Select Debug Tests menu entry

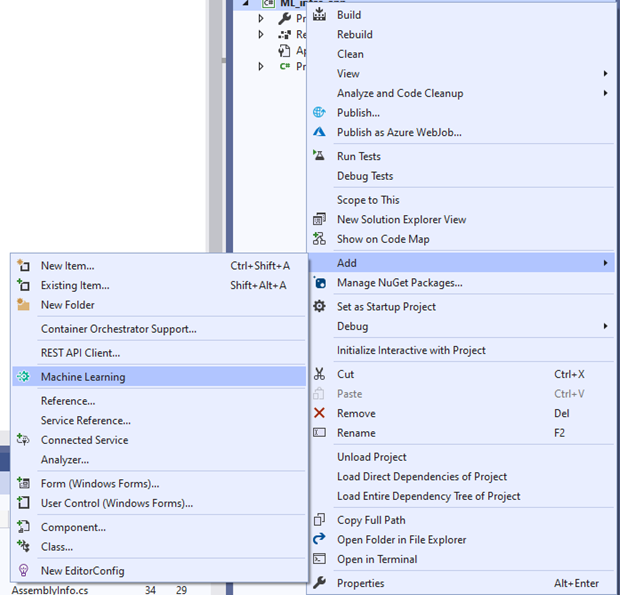point(460,176)
